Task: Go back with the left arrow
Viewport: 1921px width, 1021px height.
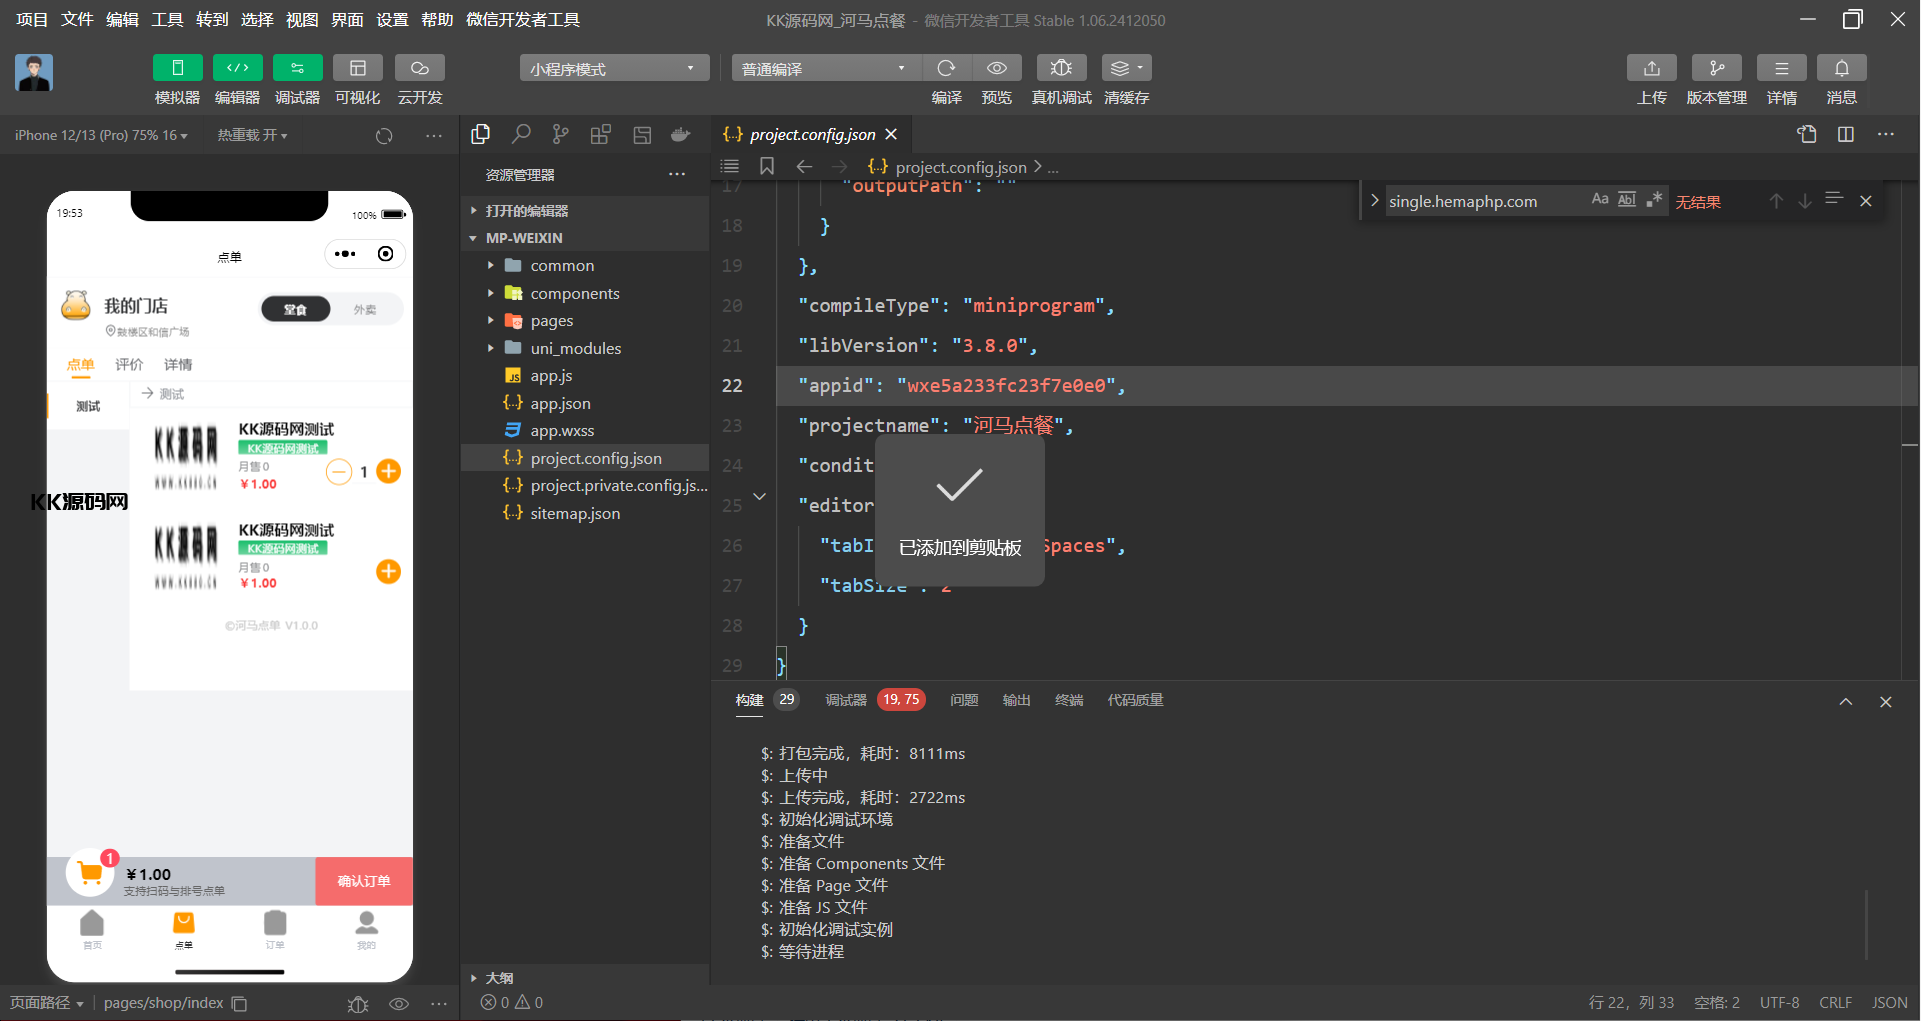Action: point(804,166)
